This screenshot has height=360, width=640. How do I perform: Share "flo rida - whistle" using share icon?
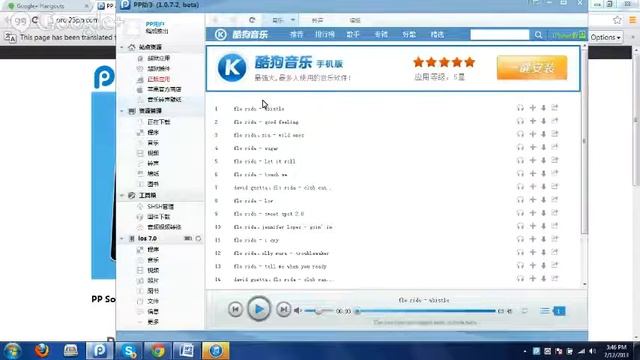pyautogui.click(x=554, y=108)
